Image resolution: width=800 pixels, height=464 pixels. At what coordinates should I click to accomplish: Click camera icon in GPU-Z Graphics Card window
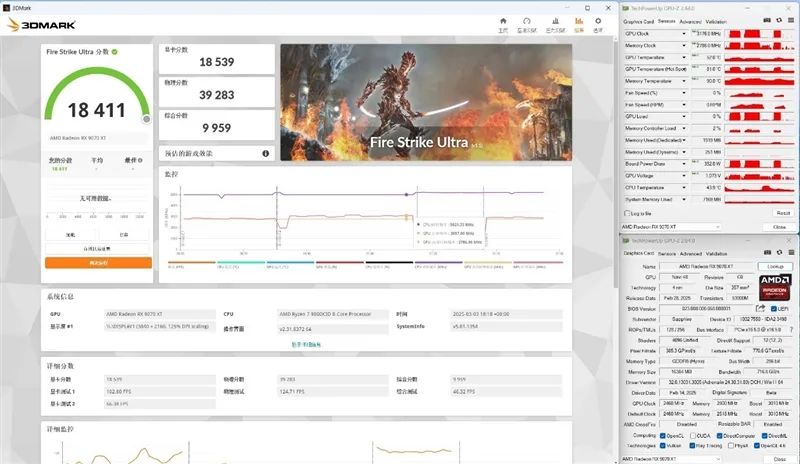767,252
